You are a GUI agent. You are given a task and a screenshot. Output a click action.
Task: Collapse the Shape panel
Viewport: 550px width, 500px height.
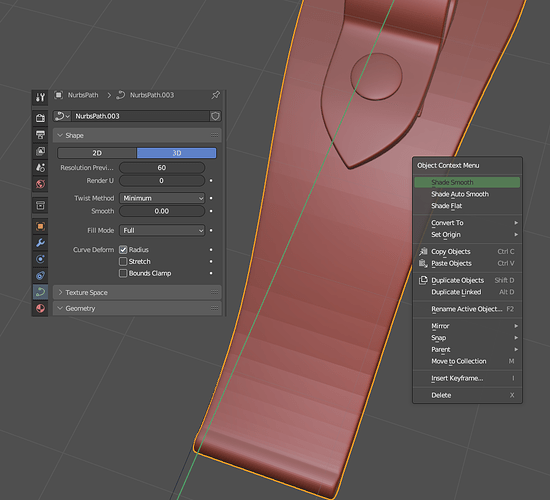tap(60, 135)
